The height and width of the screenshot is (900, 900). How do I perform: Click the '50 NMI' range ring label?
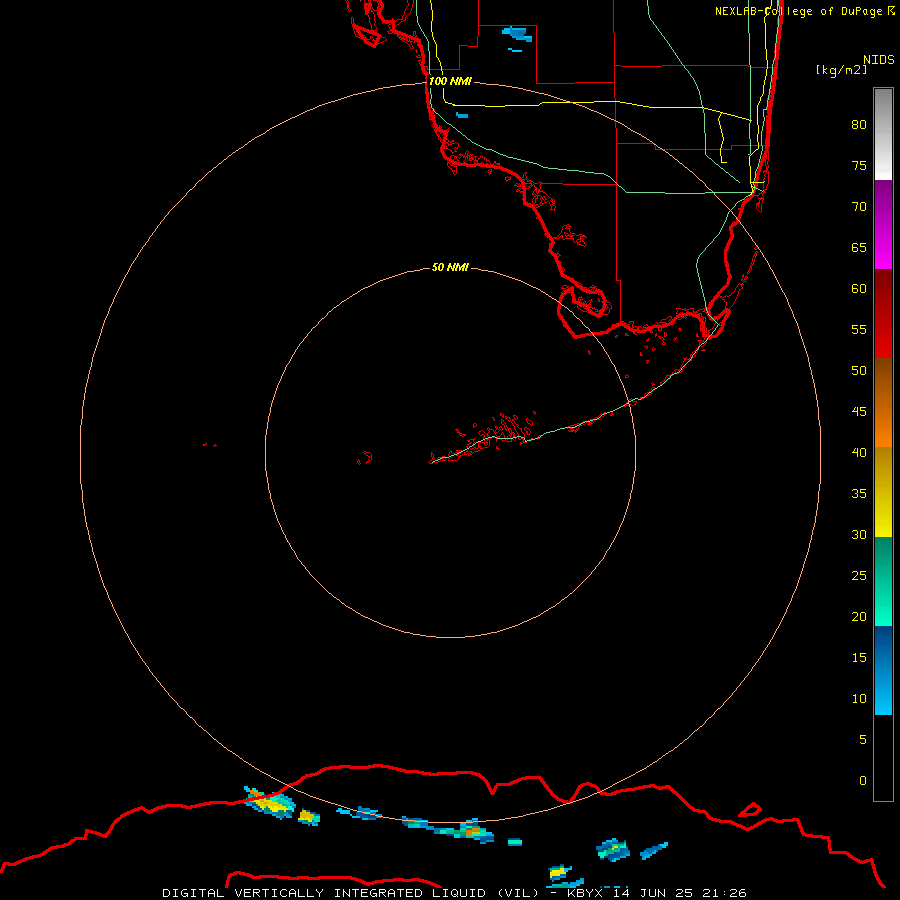pos(450,267)
